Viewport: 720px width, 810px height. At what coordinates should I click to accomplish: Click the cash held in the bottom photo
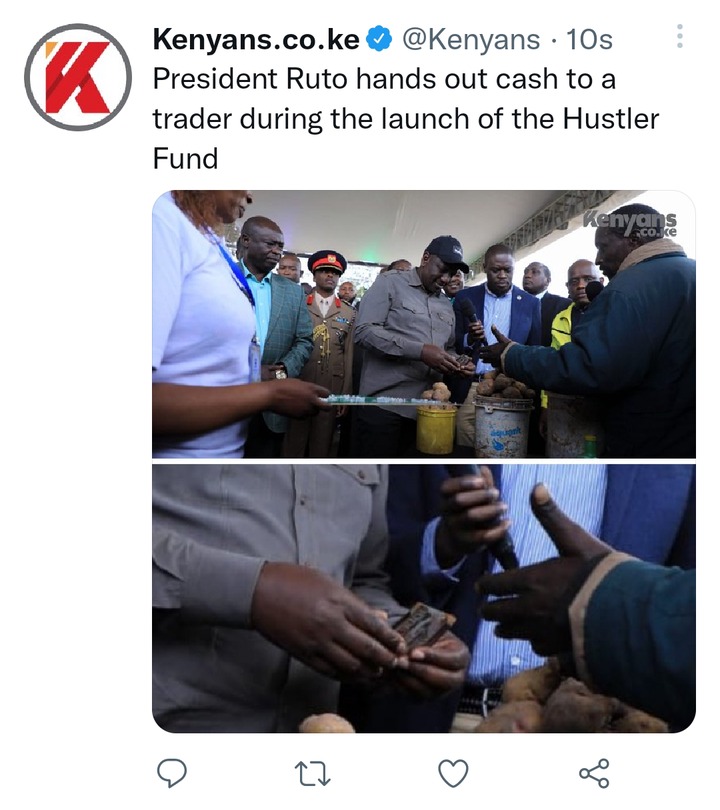click(x=420, y=627)
